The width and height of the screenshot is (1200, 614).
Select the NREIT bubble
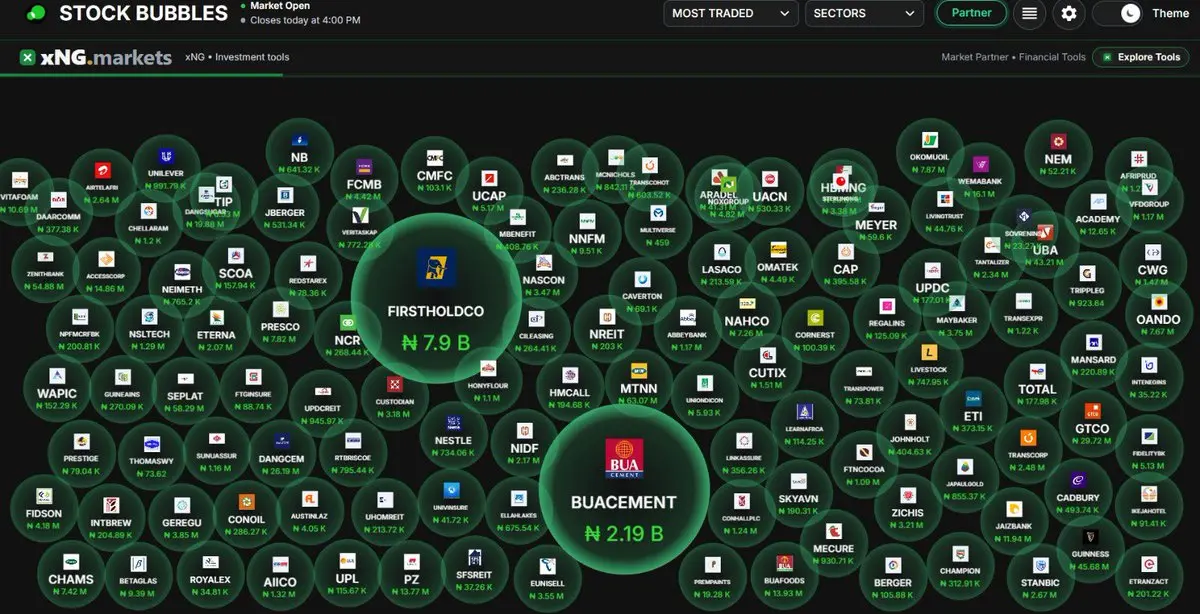point(606,327)
